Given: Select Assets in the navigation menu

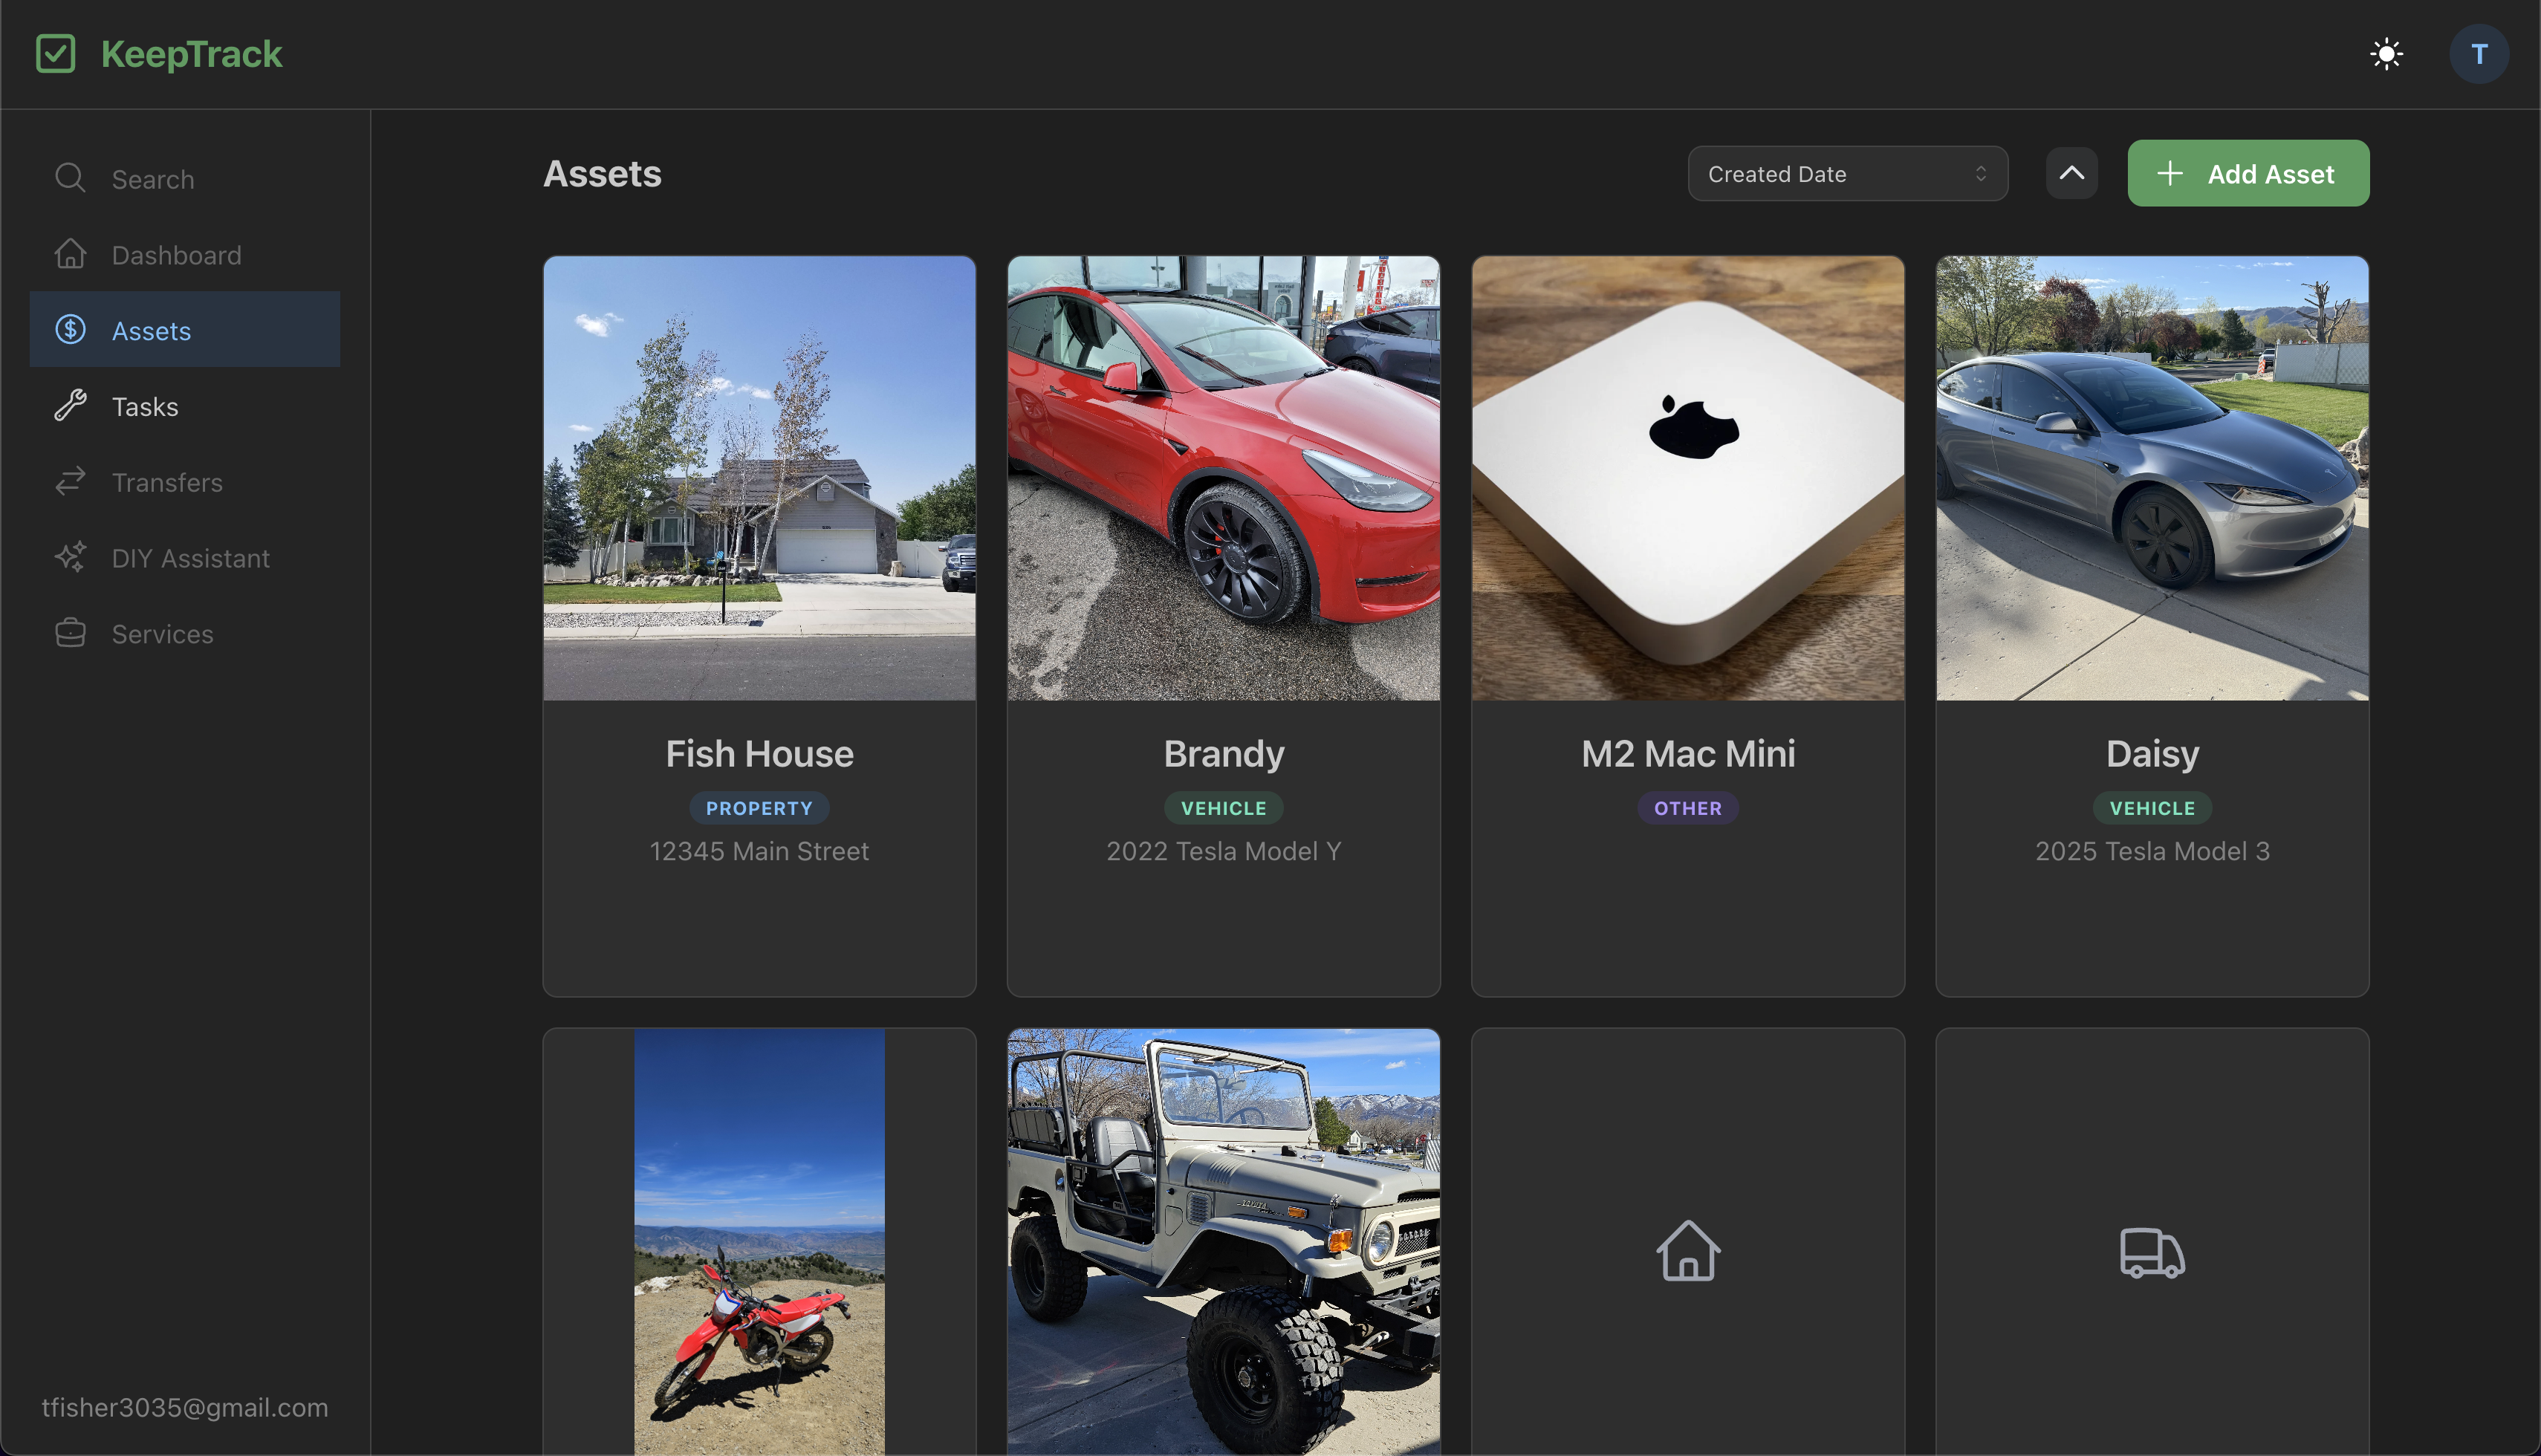Looking at the screenshot, I should click(151, 330).
